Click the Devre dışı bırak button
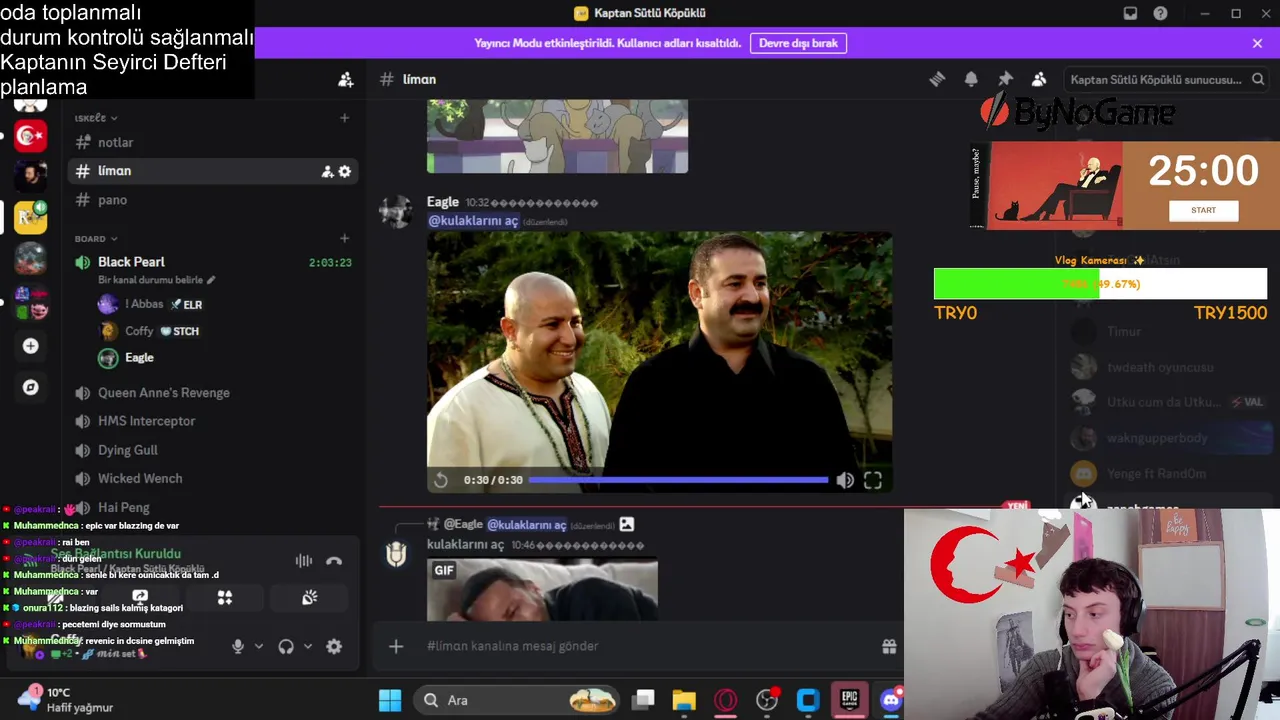Image resolution: width=1280 pixels, height=720 pixels. pos(798,43)
